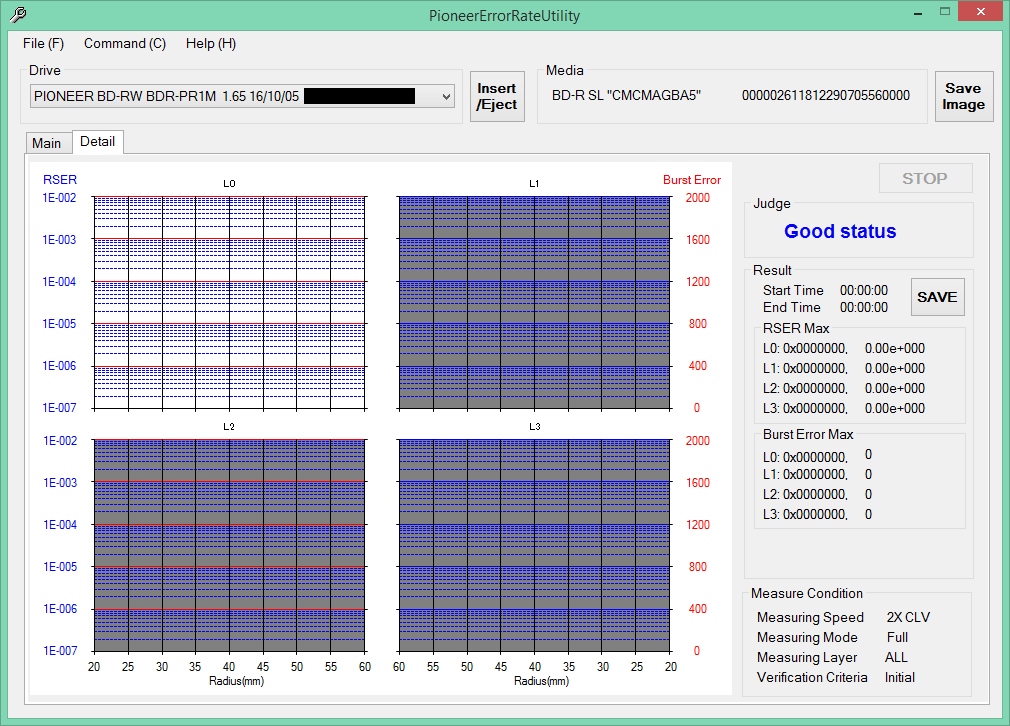Image resolution: width=1010 pixels, height=726 pixels.
Task: Select the Detail tab
Action: coord(98,142)
